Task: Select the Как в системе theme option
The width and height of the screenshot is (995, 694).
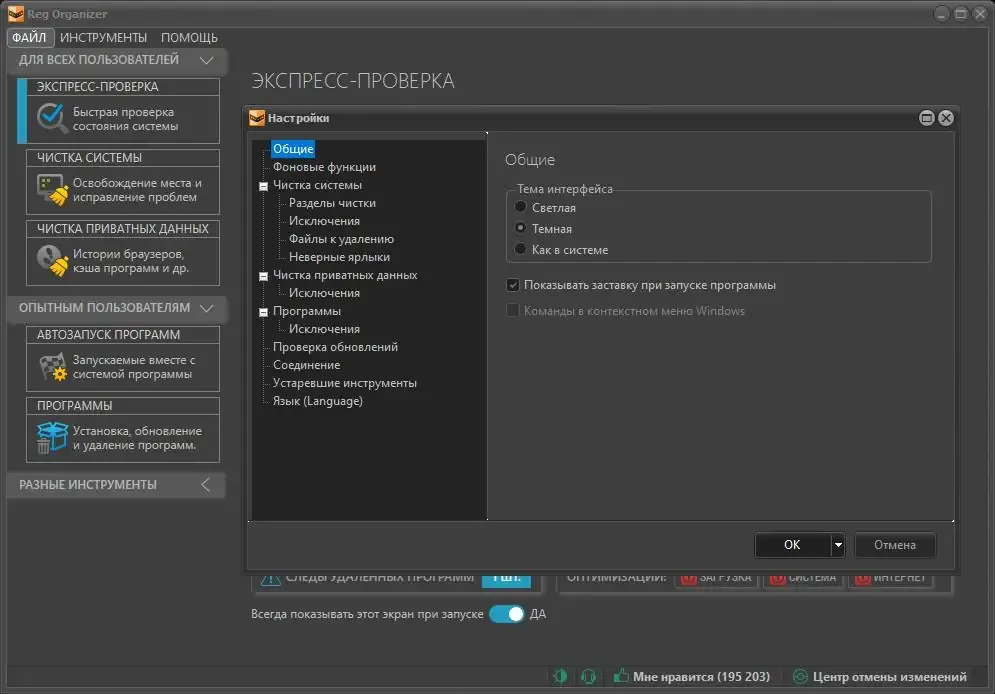Action: (520, 249)
